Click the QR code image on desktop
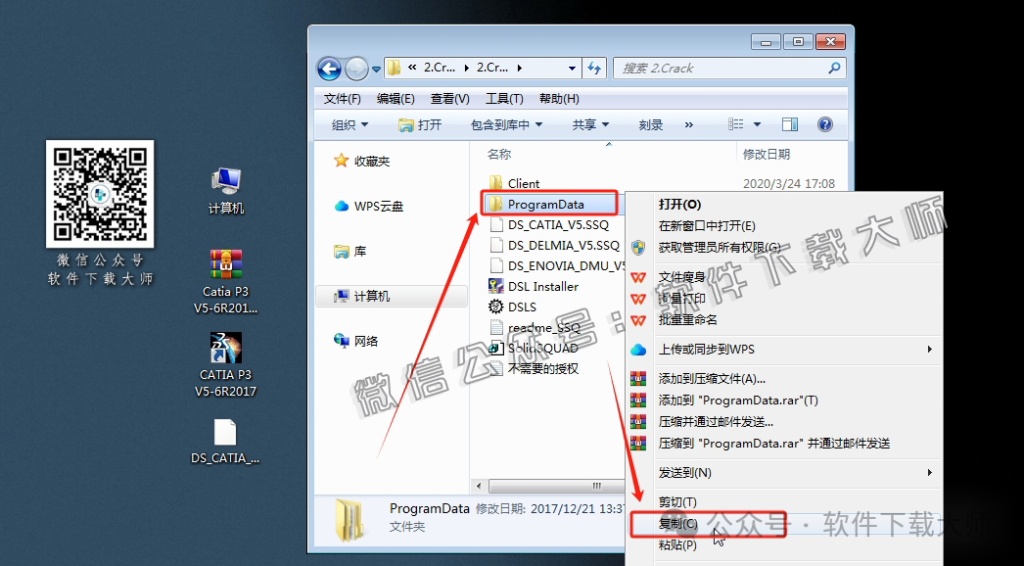 click(x=100, y=194)
